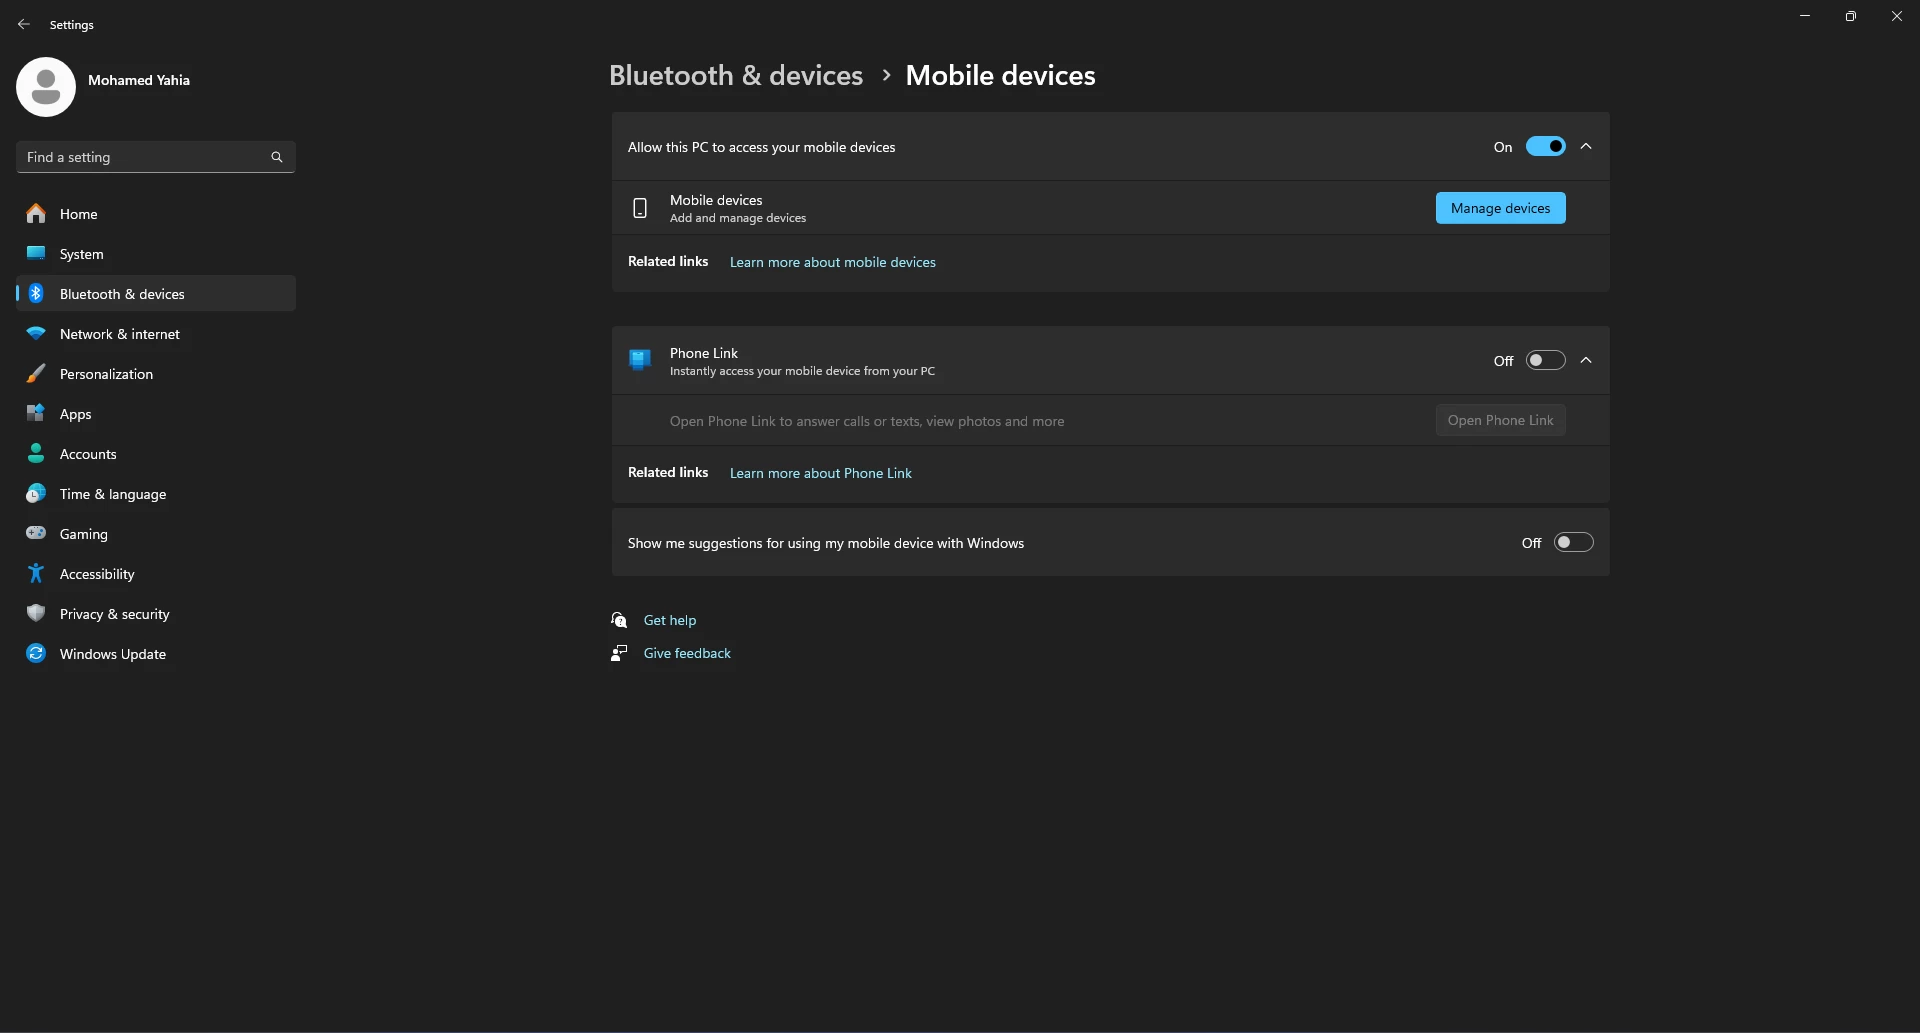Navigate to Accounts settings
Viewport: 1920px width, 1033px height.
156,453
